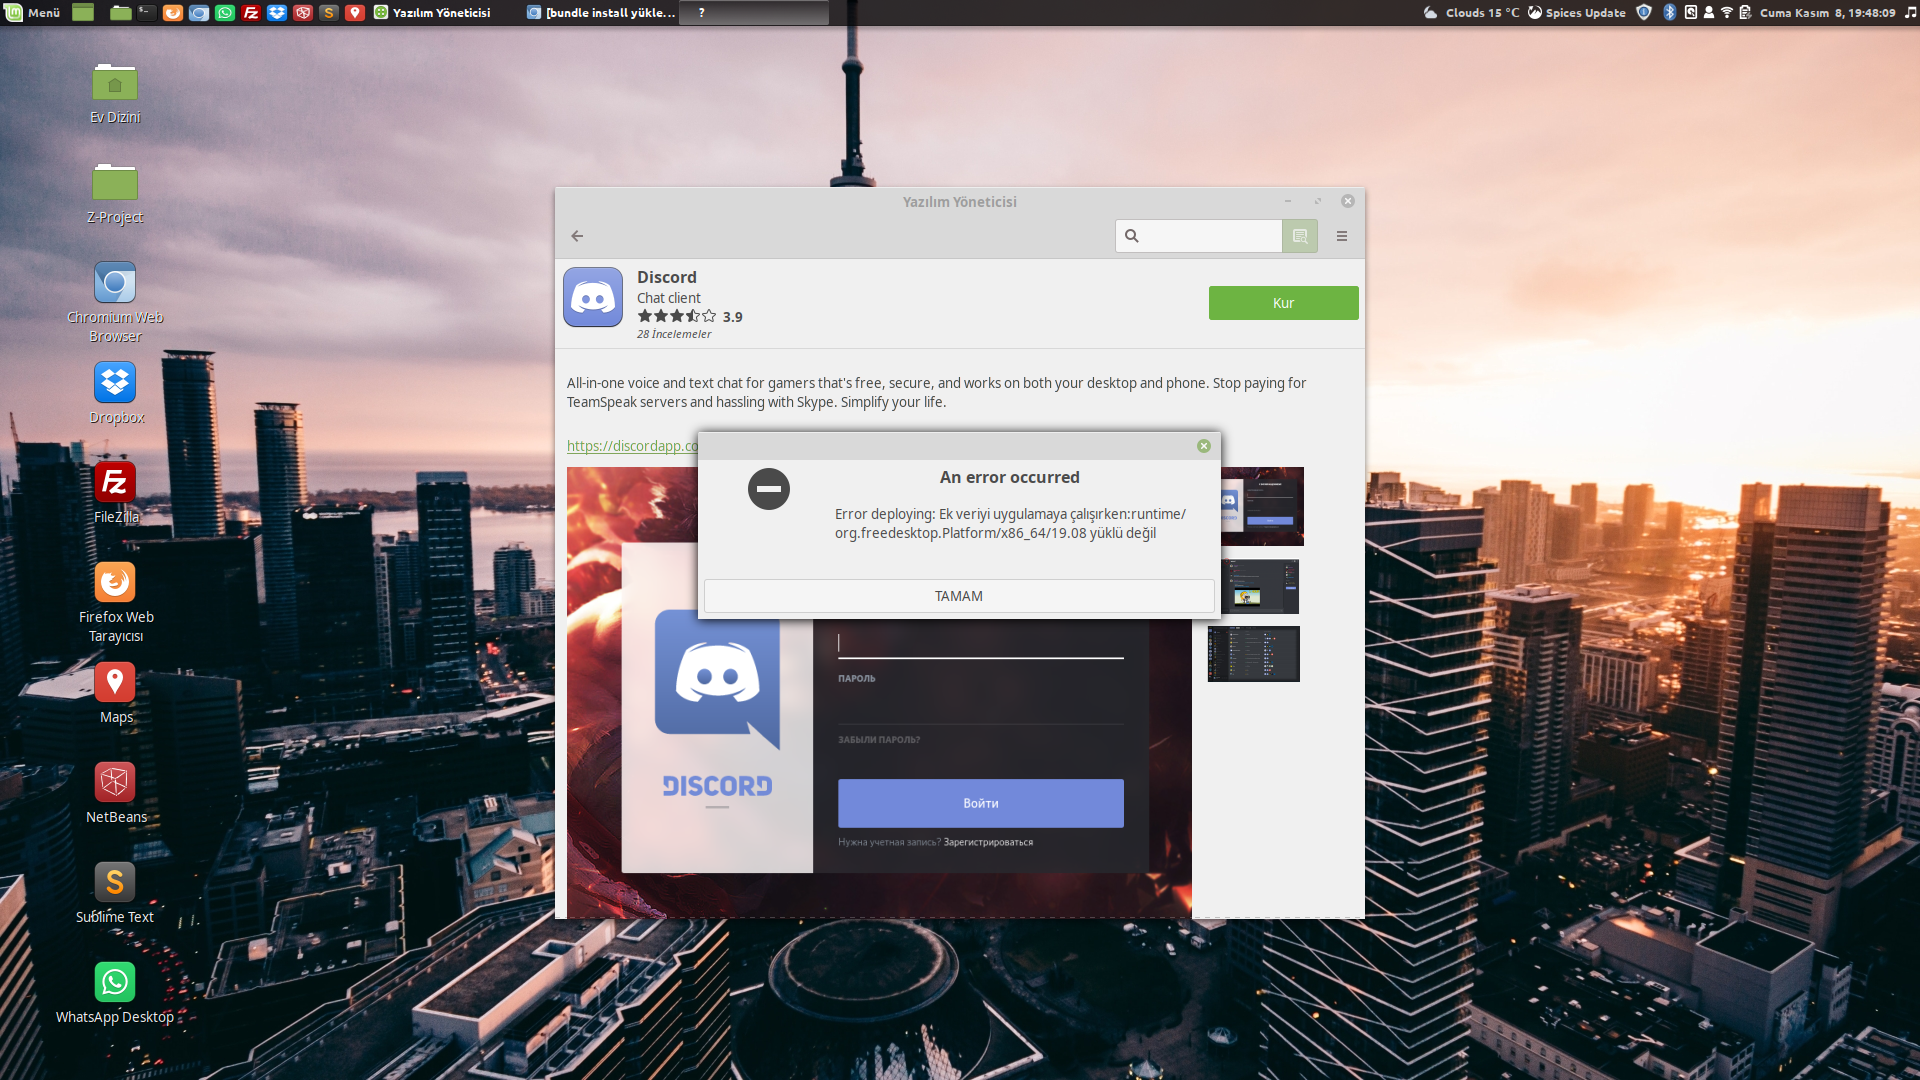The image size is (1920, 1080).
Task: Open the Wi-Fi network tray icon
Action: (1727, 13)
